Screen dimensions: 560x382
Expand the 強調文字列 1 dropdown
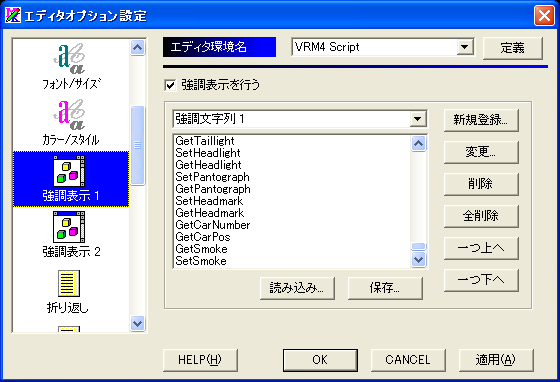pyautogui.click(x=418, y=119)
